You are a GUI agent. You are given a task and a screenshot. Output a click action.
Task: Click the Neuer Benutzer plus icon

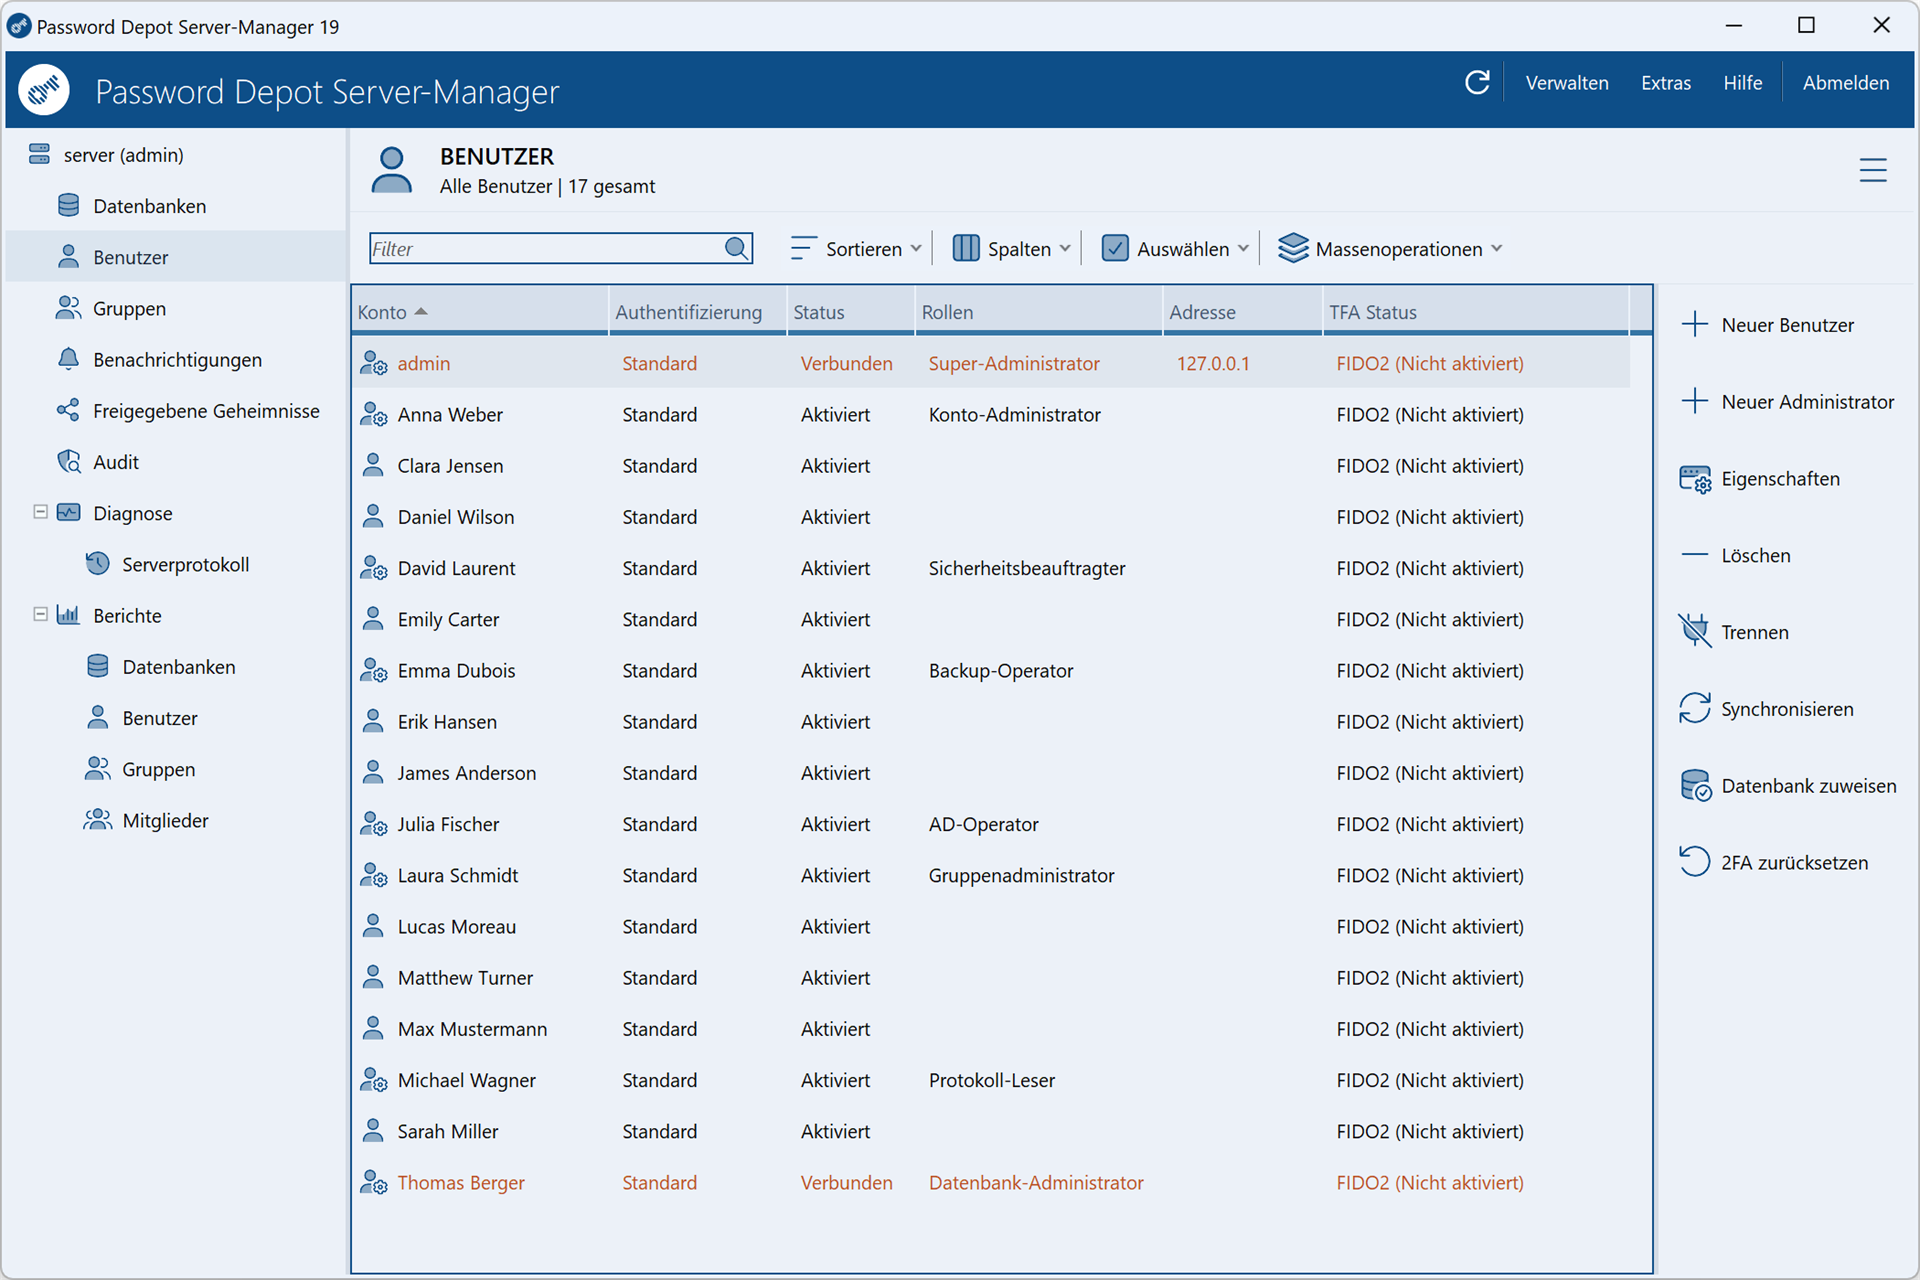(1695, 324)
